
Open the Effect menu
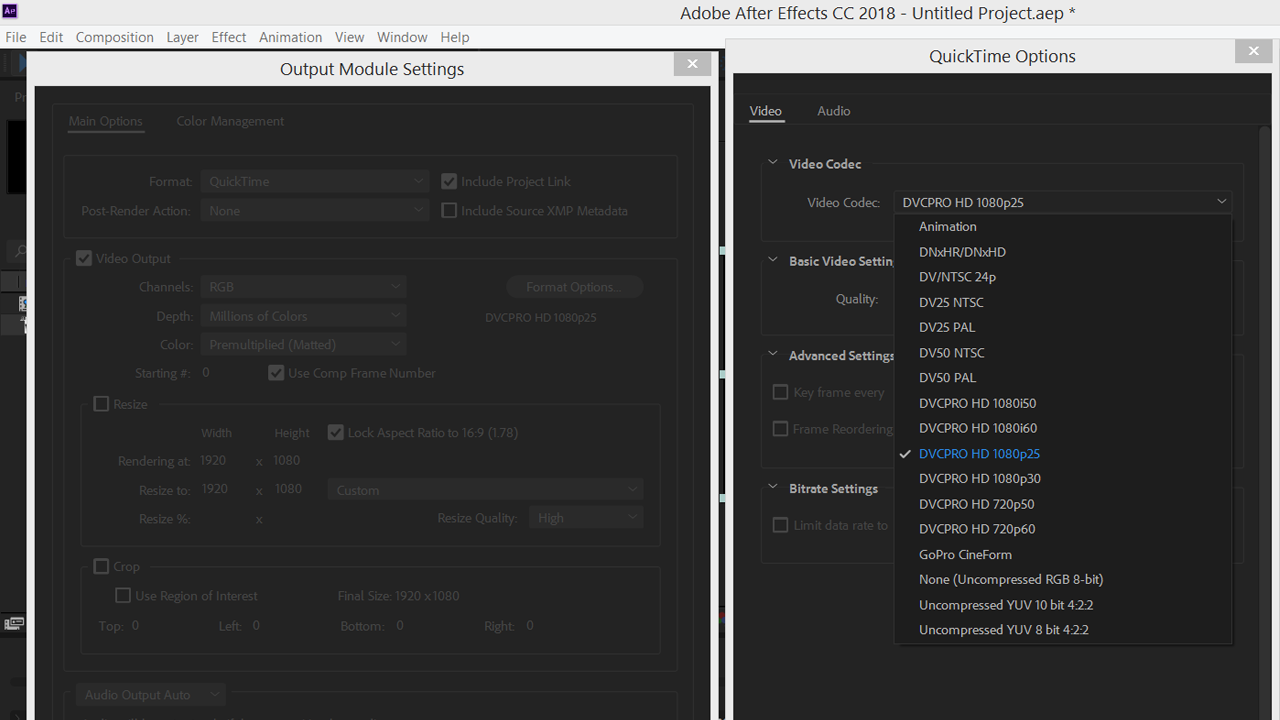pos(228,37)
